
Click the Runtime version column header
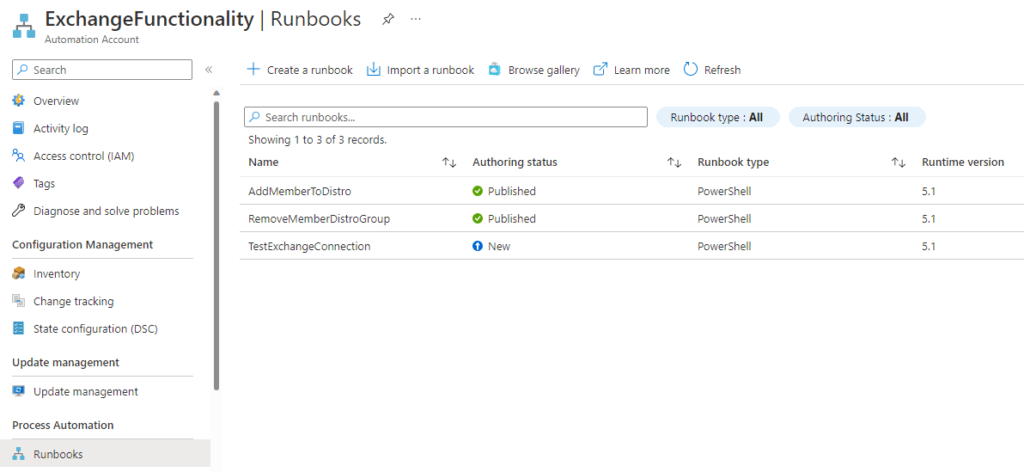pyautogui.click(x=963, y=162)
